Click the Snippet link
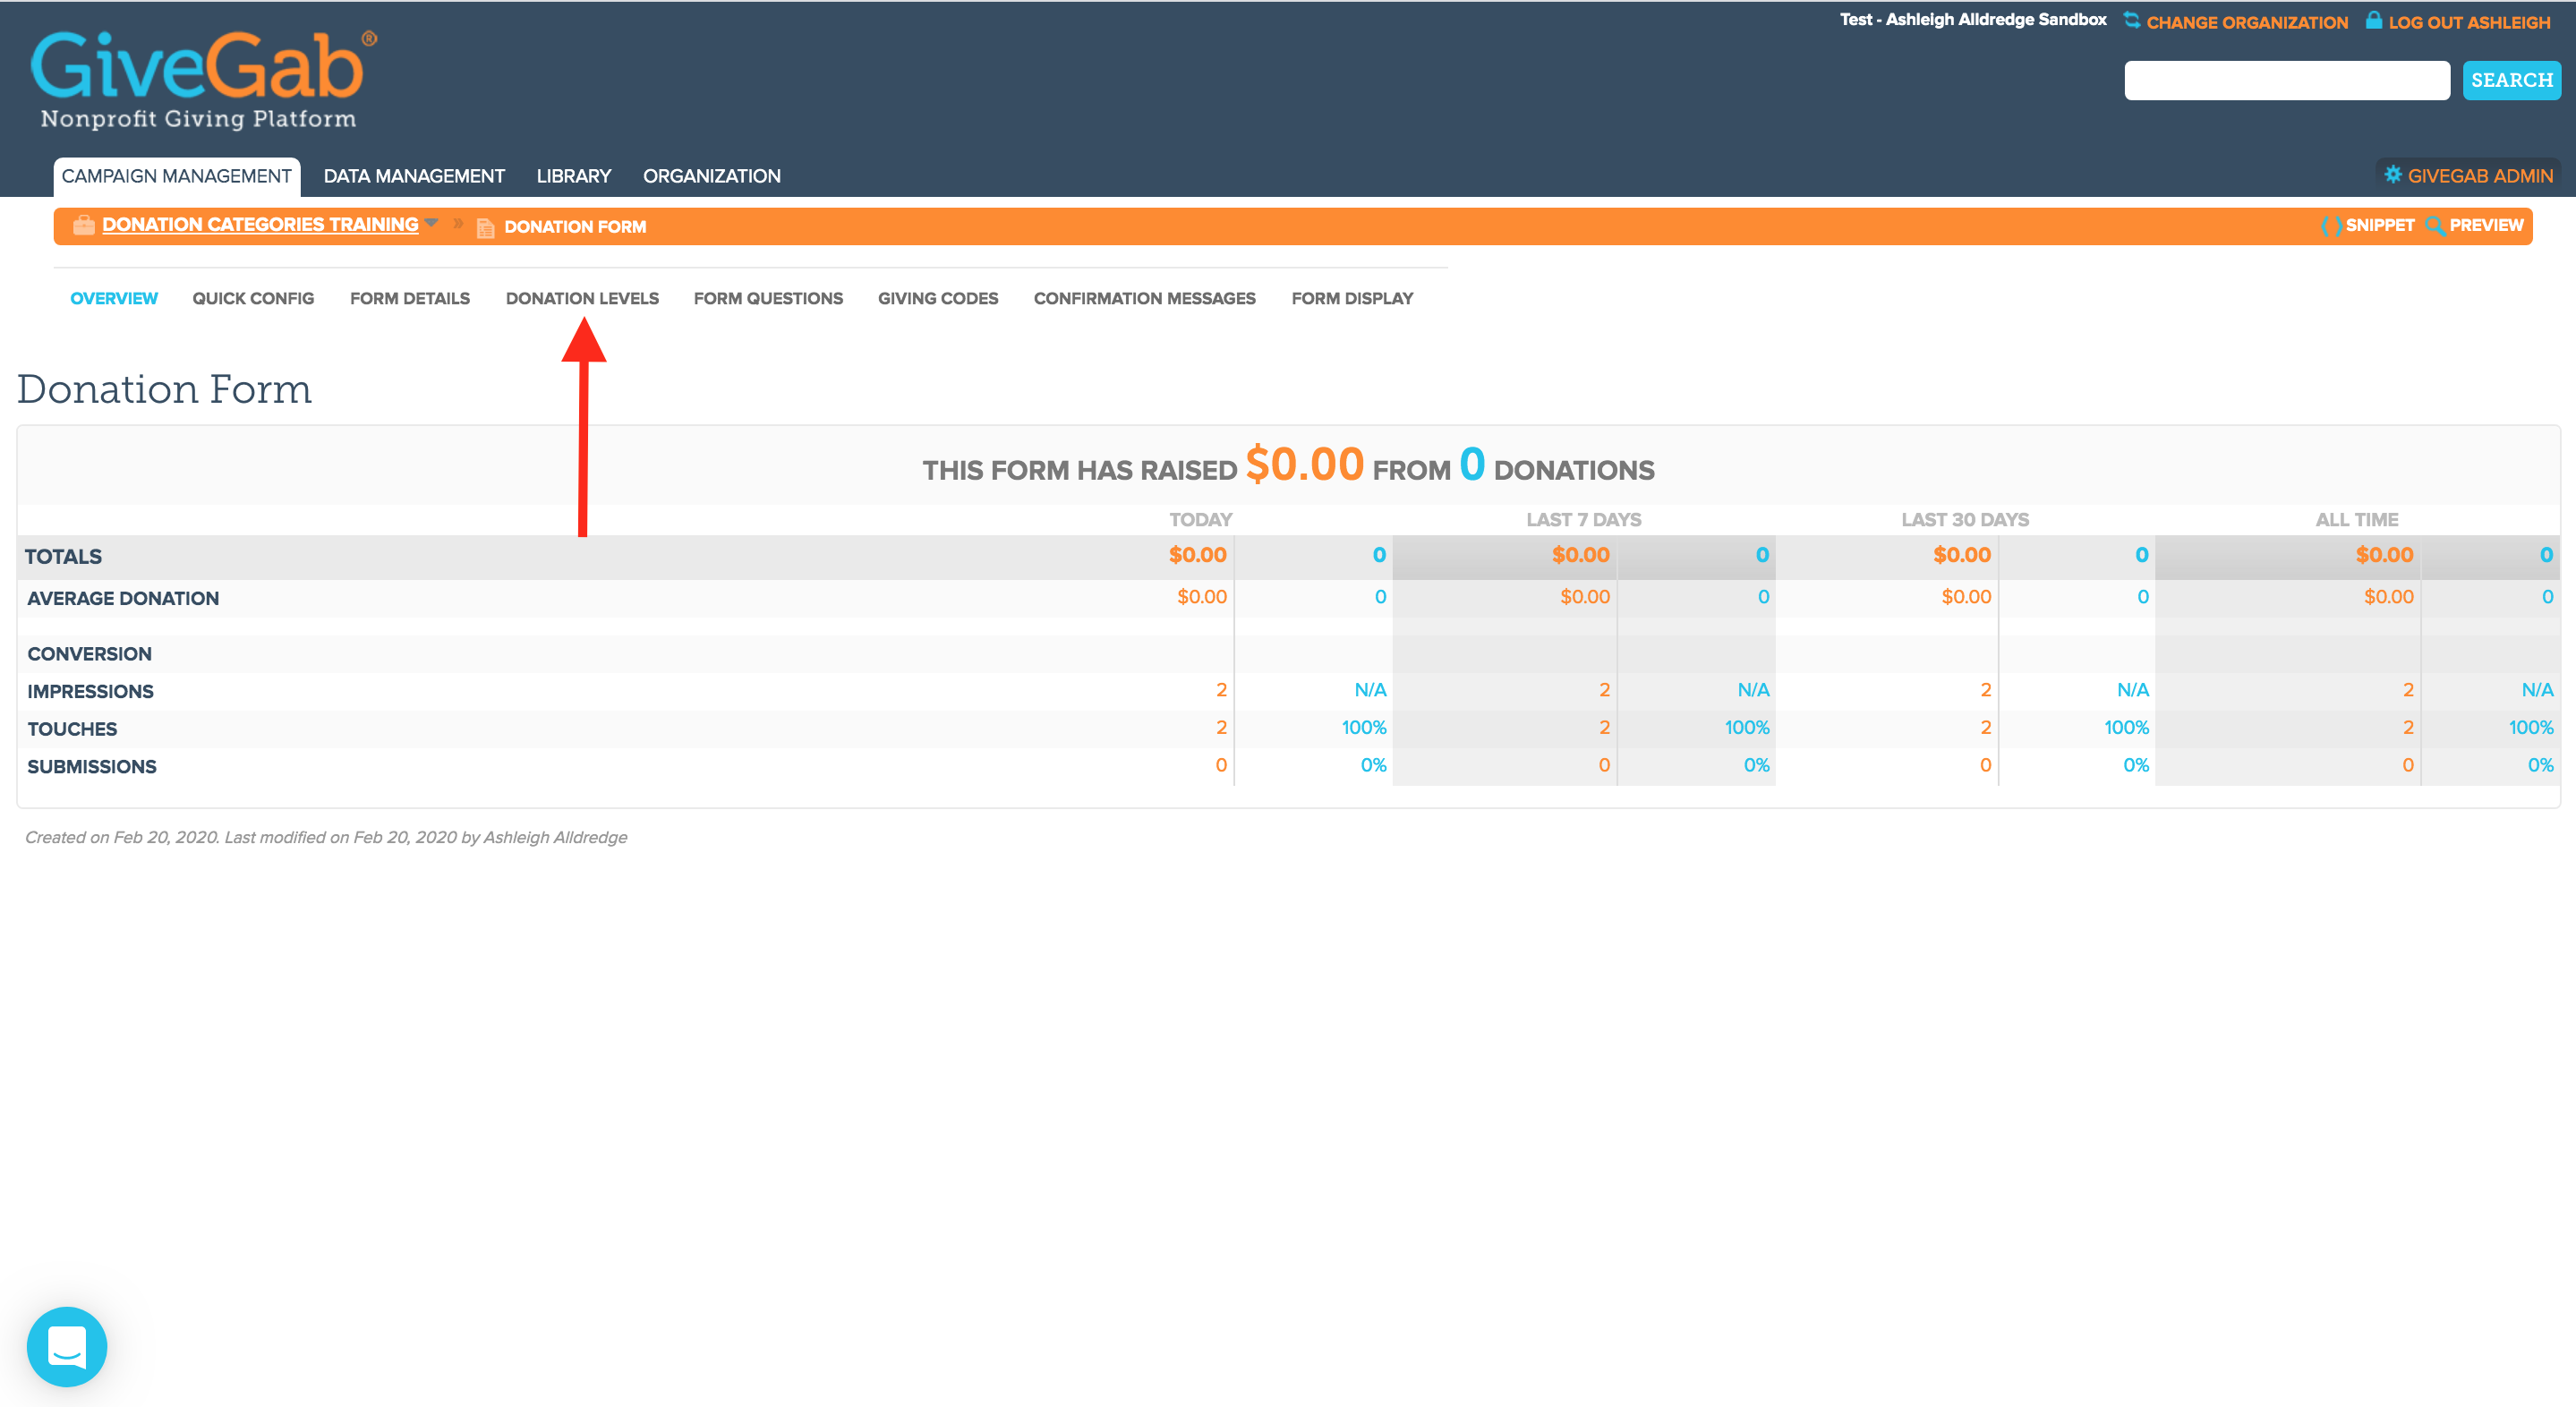This screenshot has width=2576, height=1407. tap(2380, 225)
